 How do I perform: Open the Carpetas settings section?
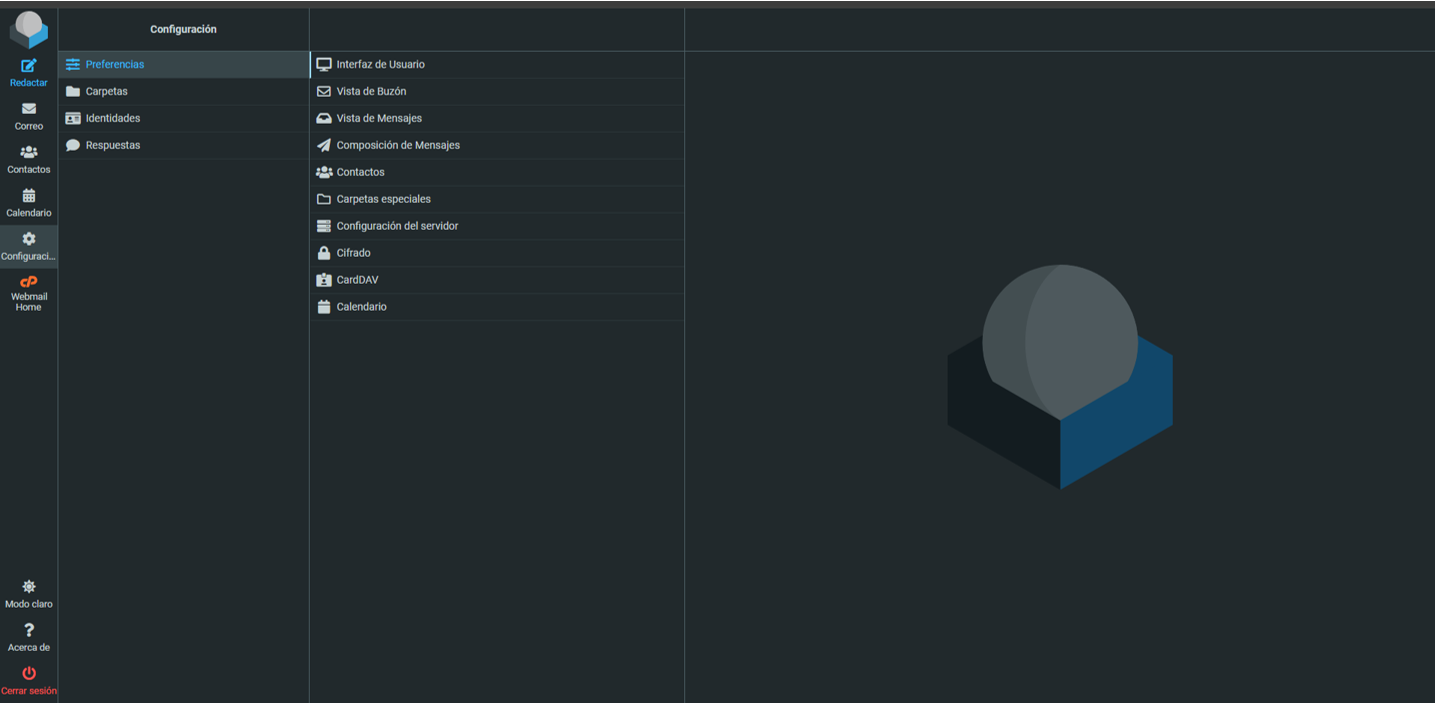(106, 92)
